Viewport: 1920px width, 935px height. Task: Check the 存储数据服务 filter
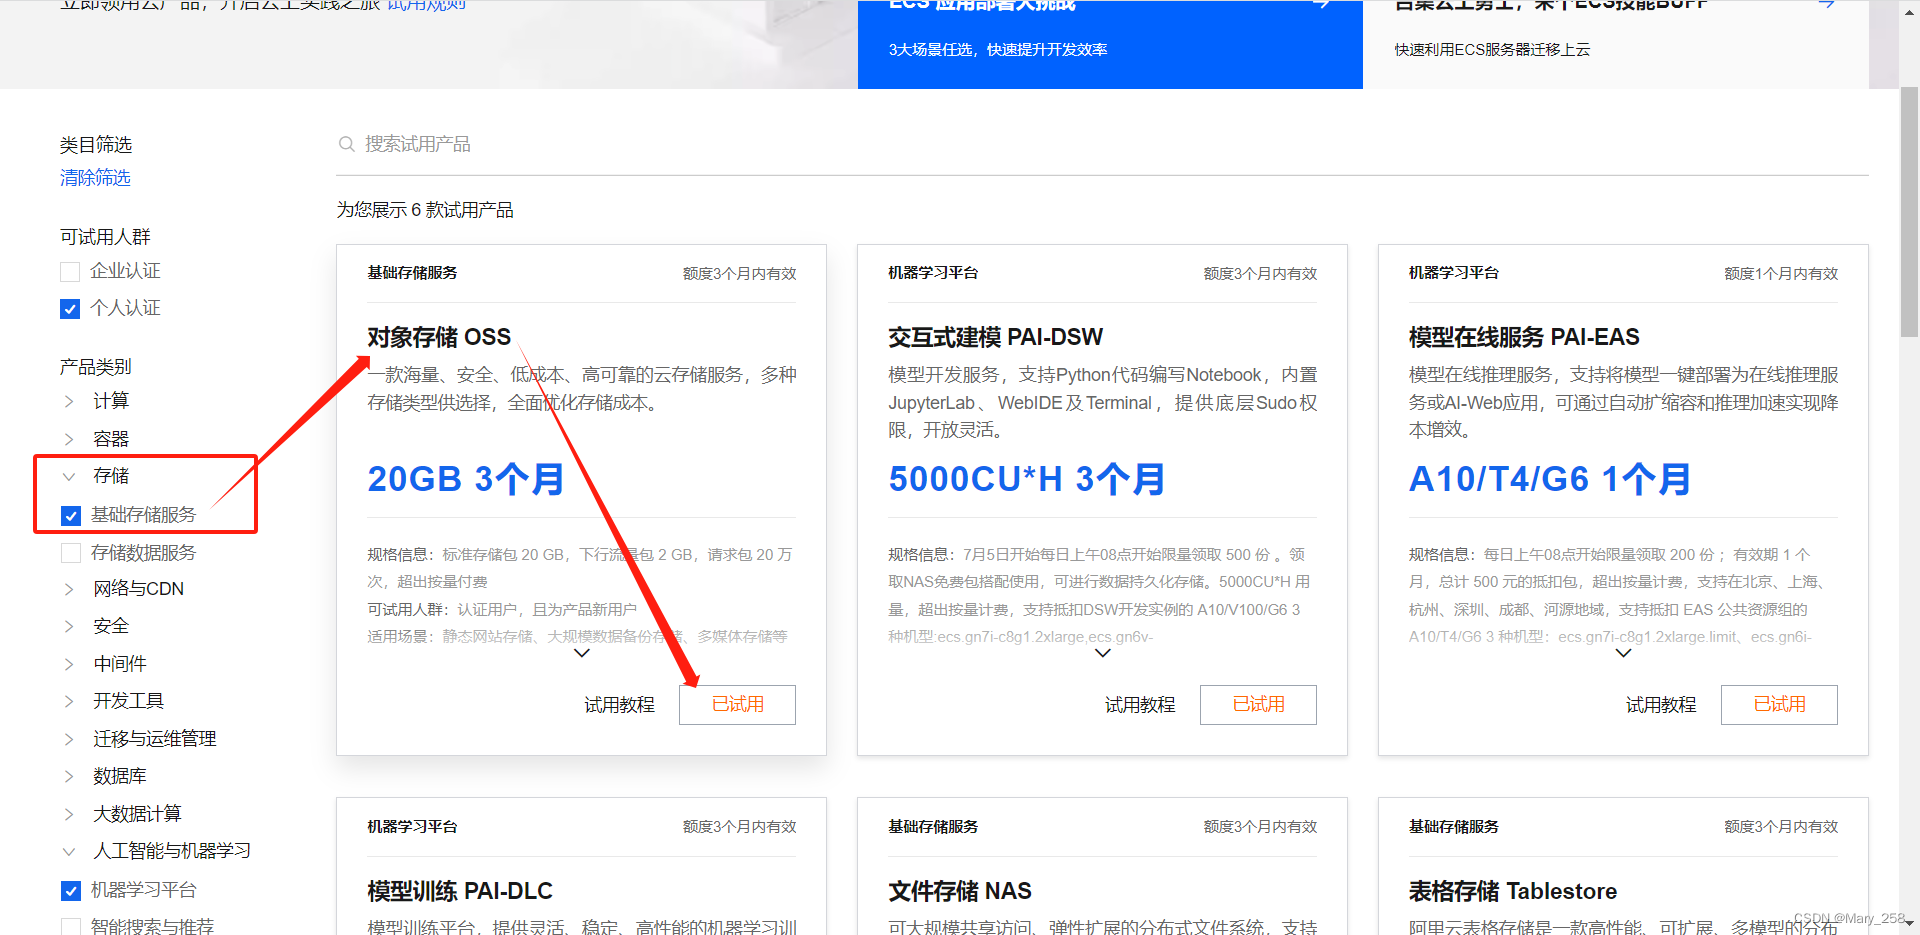70,552
